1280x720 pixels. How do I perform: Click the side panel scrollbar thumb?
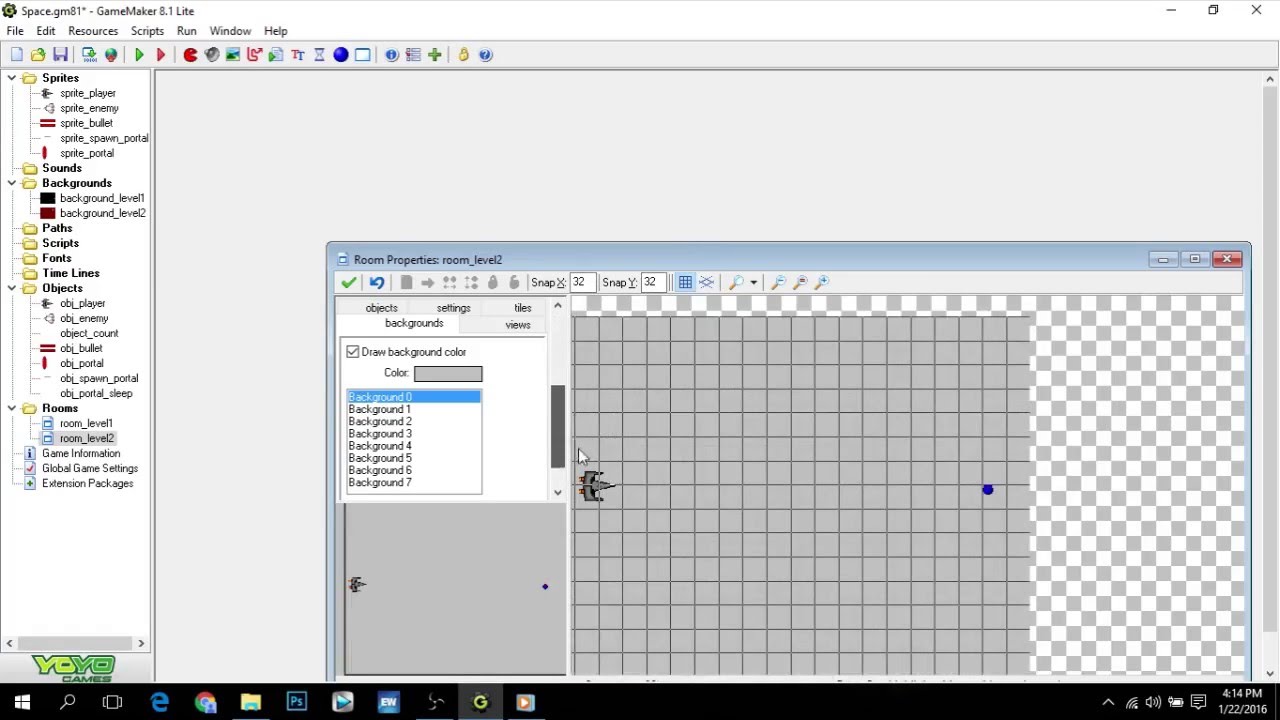[558, 427]
